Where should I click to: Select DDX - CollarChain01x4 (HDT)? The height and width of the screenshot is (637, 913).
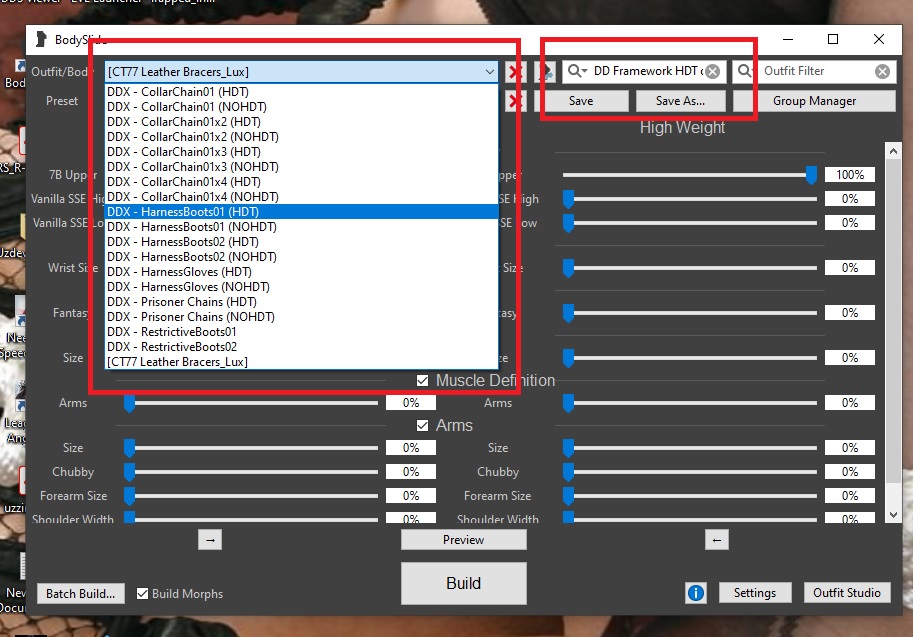click(x=302, y=182)
